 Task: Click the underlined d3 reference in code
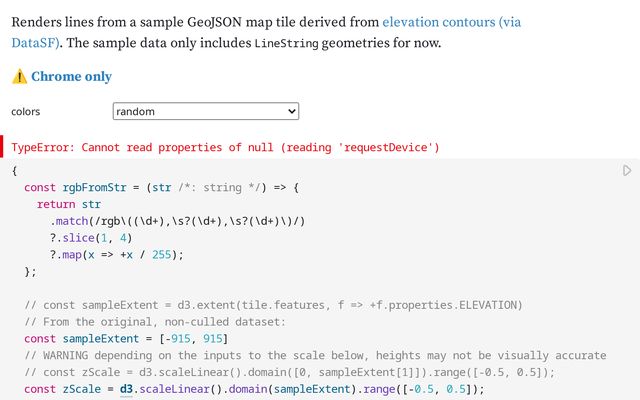tap(127, 389)
